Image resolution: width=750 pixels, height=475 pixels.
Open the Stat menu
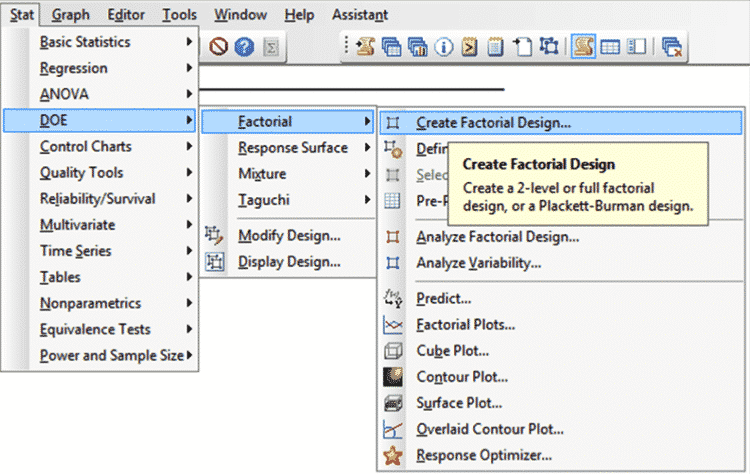tap(22, 14)
